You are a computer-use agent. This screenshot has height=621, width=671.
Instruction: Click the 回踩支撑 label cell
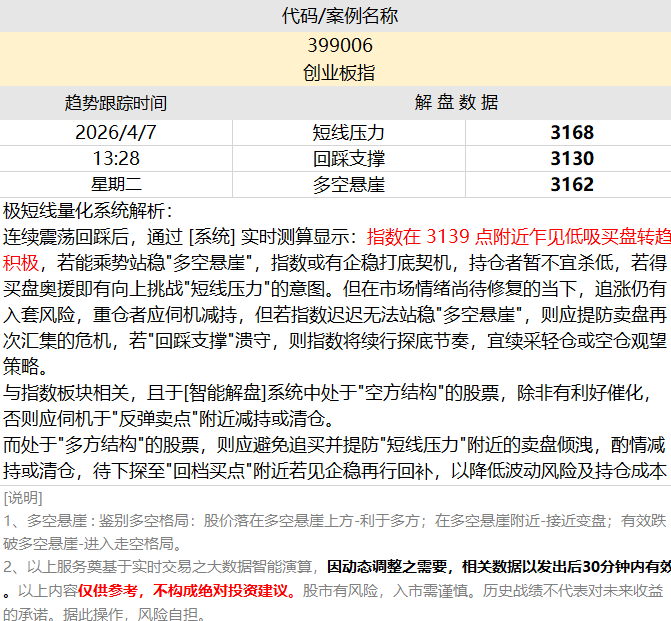348,158
